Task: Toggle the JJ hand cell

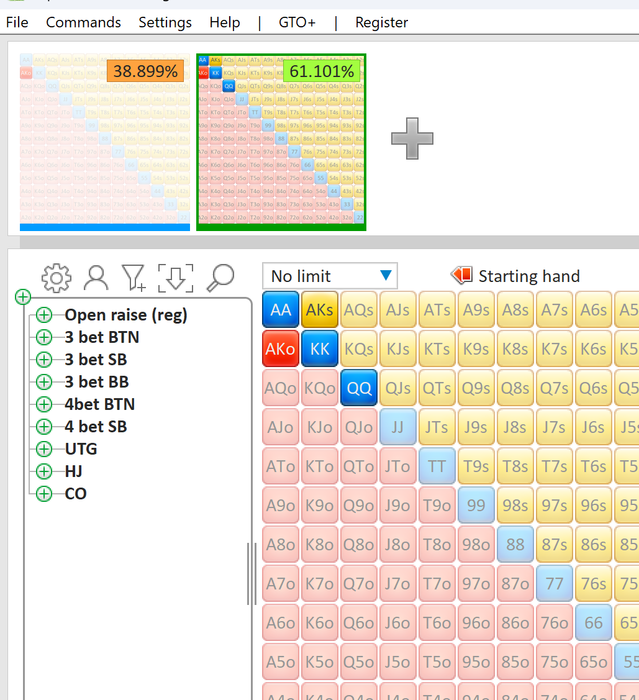Action: click(398, 427)
